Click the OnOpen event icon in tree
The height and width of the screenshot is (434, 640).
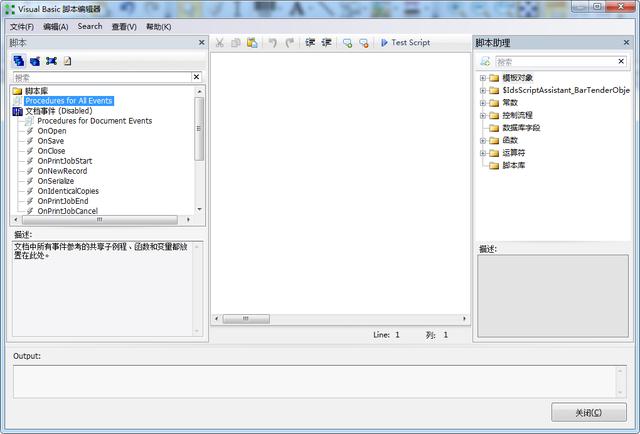(29, 131)
